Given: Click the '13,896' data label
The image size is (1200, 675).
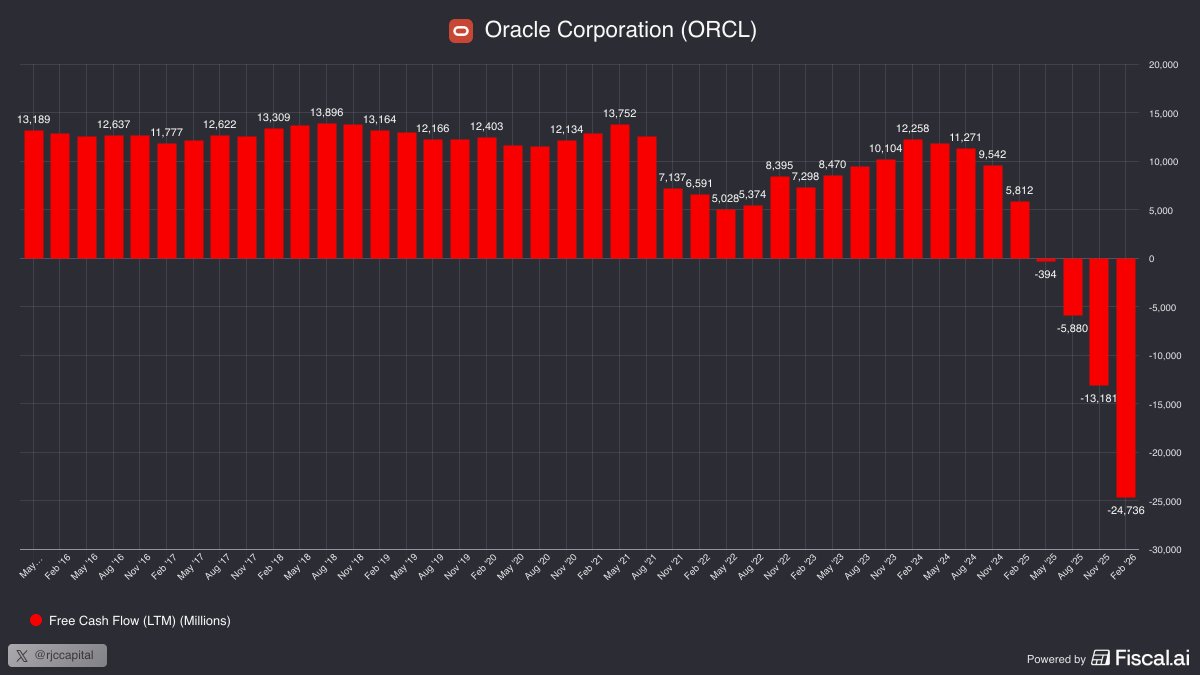Looking at the screenshot, I should pos(327,113).
